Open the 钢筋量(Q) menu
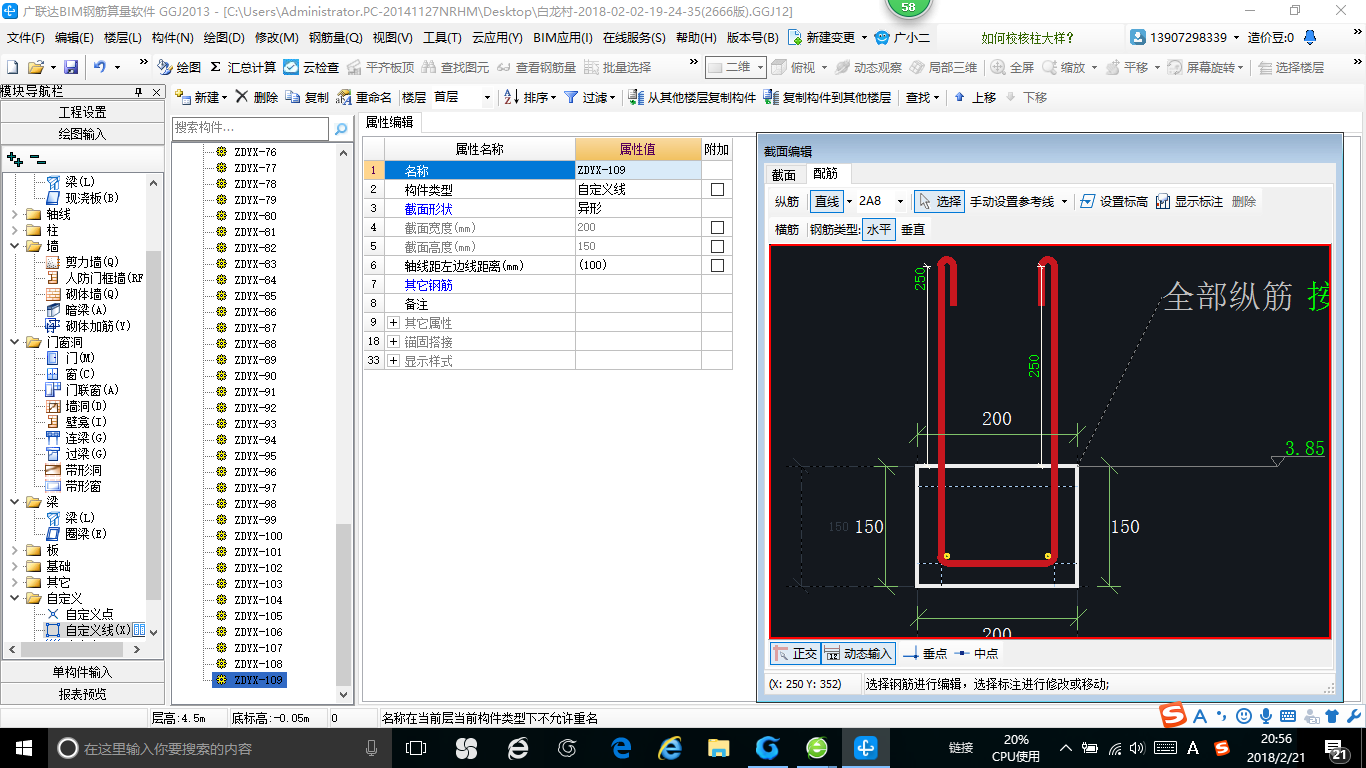1366x768 pixels. click(x=335, y=38)
